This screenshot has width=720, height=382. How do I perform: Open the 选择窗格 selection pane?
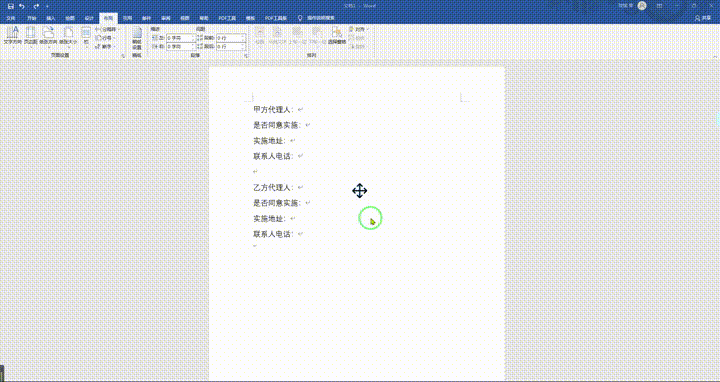[x=337, y=35]
